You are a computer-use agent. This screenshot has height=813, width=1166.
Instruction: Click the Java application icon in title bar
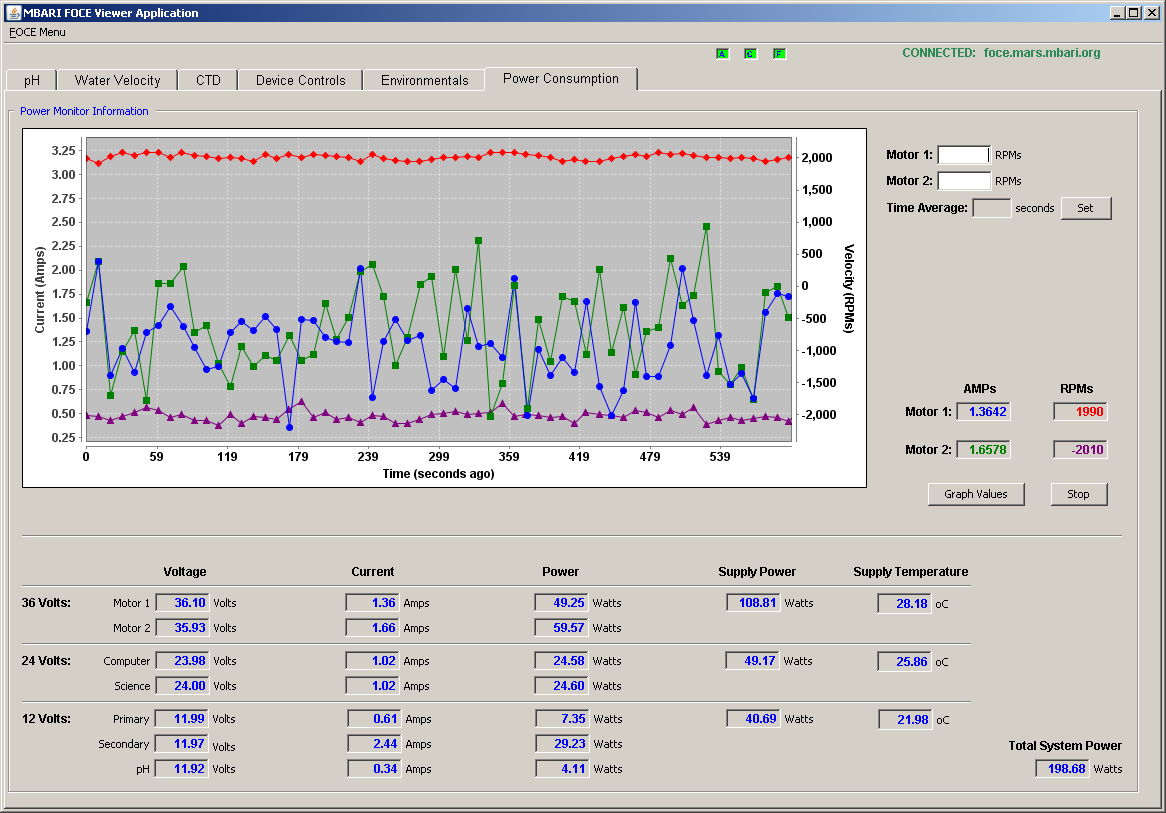point(13,12)
